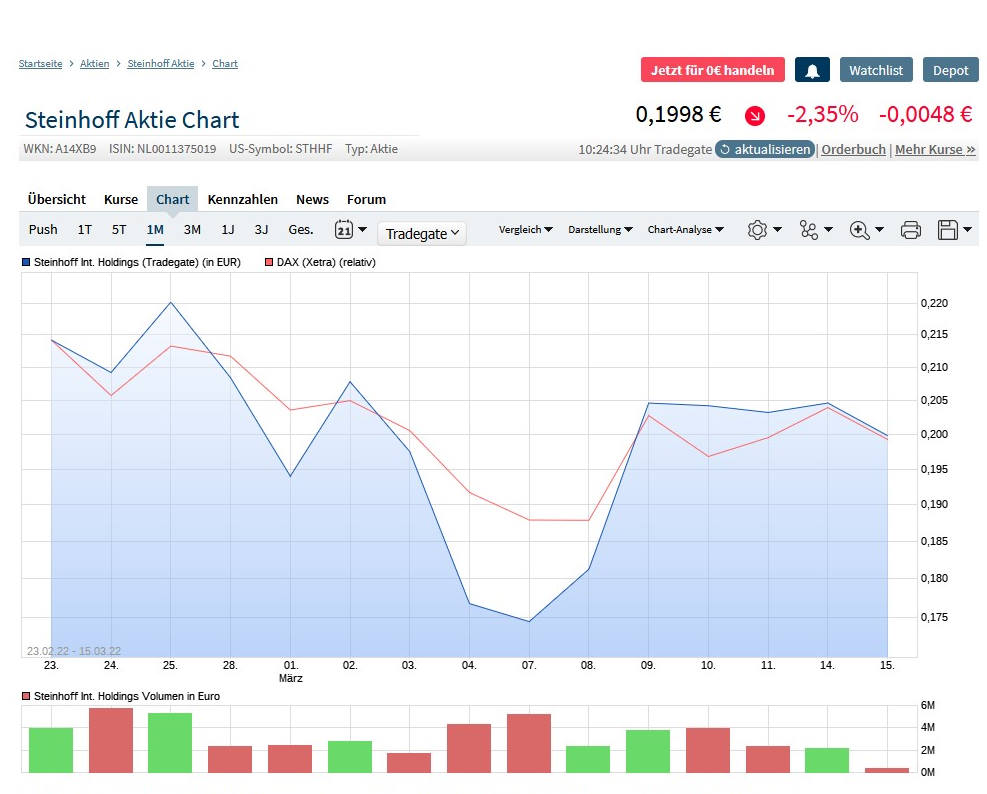
Task: Click the volume bar for 09.
Action: click(648, 751)
